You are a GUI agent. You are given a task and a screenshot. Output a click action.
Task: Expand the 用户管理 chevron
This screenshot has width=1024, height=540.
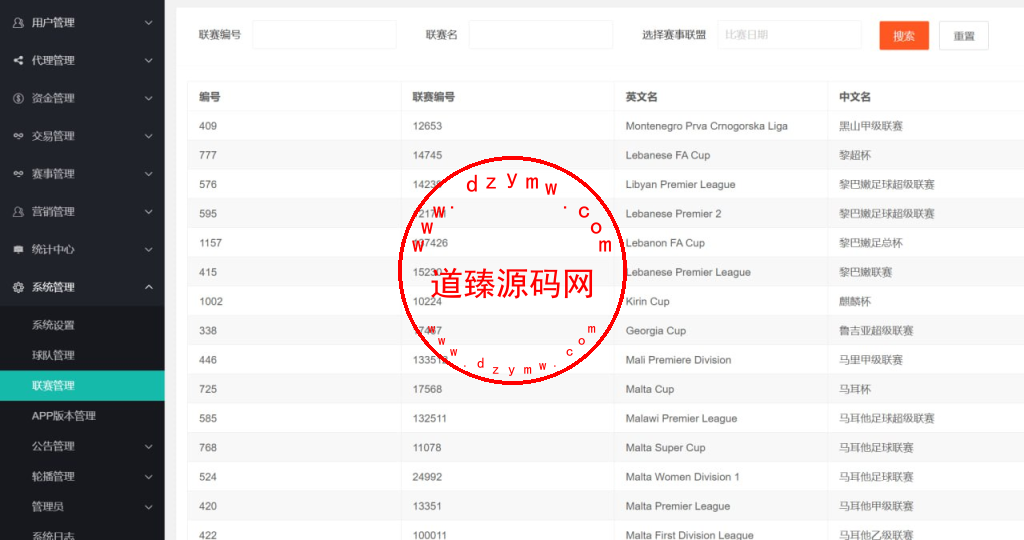(149, 23)
